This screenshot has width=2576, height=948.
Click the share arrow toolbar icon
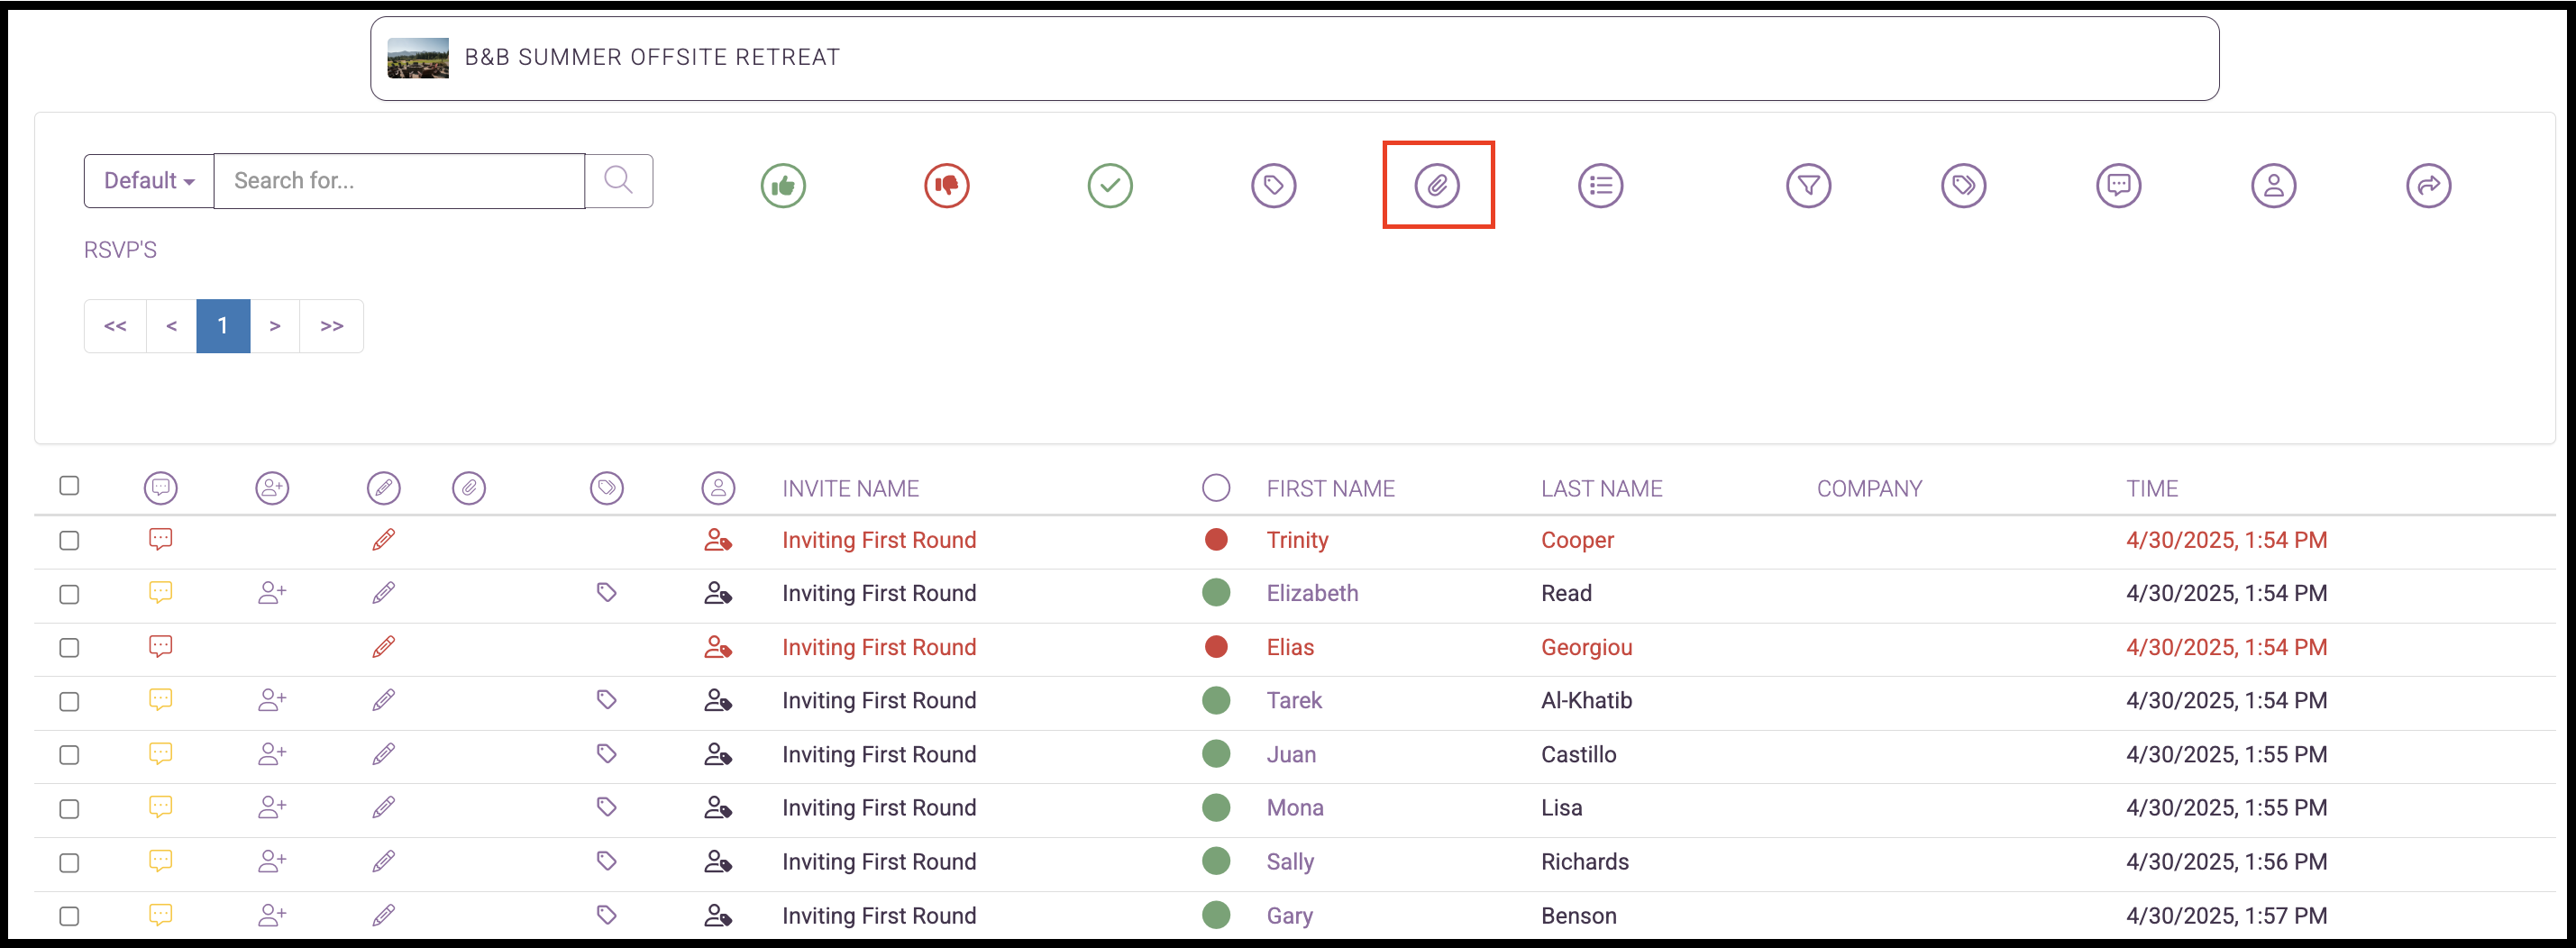[2428, 185]
